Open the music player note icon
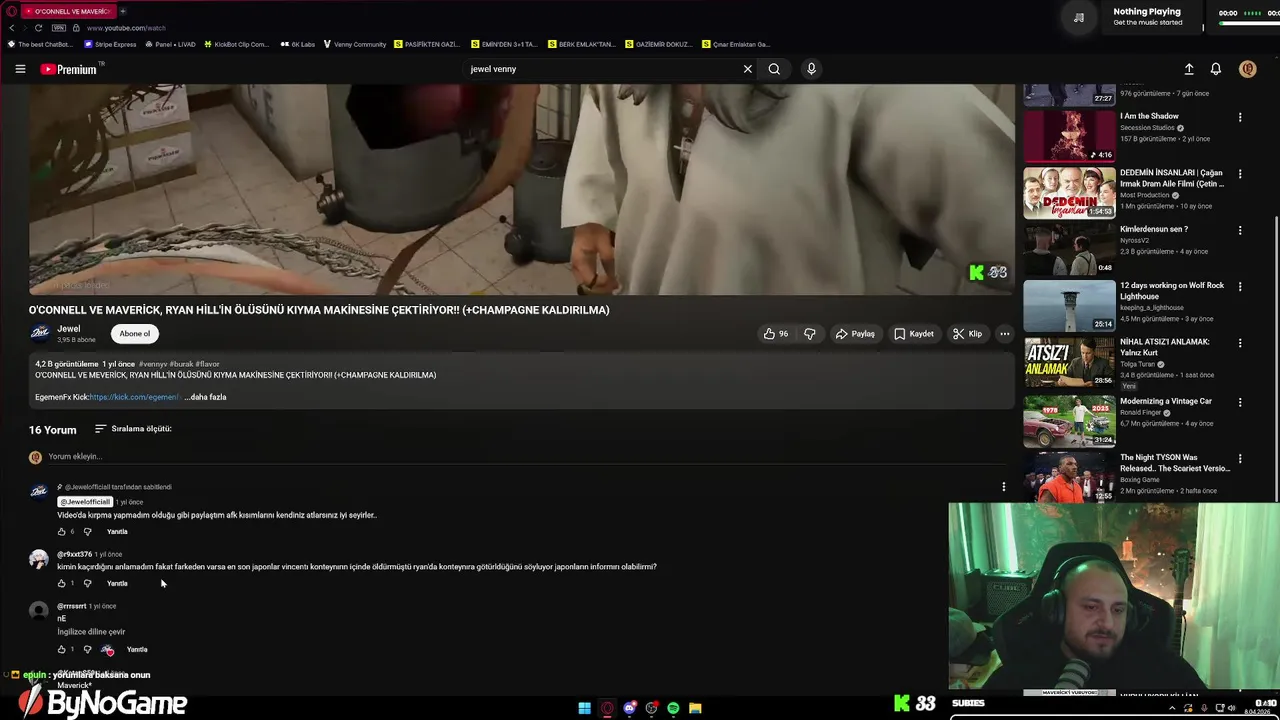1280x720 pixels. point(1079,17)
